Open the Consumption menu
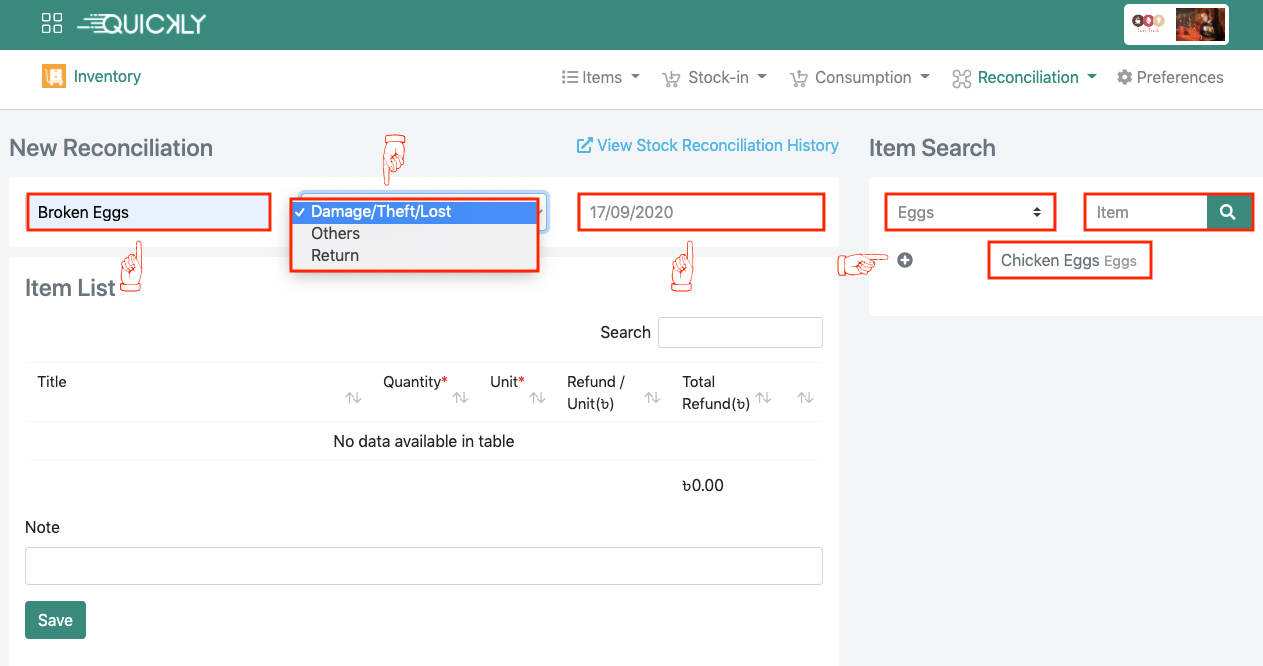The image size is (1263, 666). point(860,77)
